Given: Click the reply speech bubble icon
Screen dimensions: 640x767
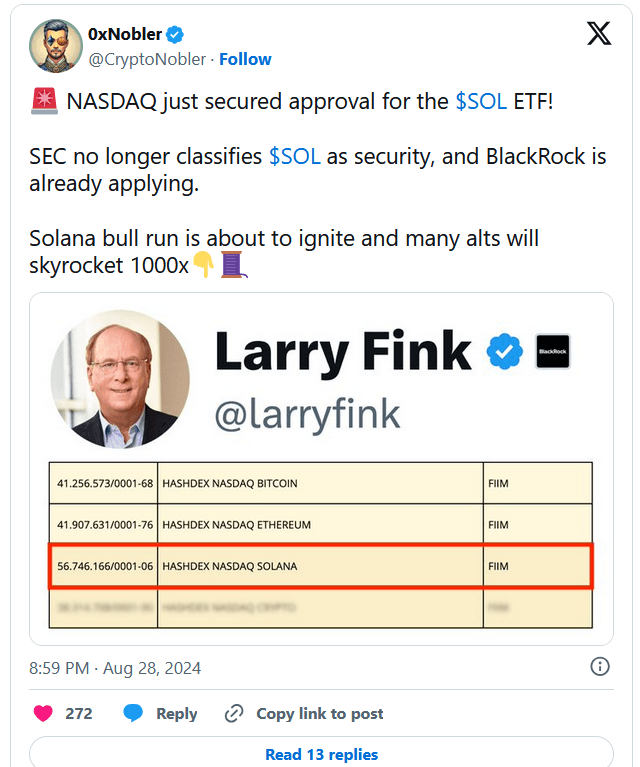Looking at the screenshot, I should (x=133, y=713).
